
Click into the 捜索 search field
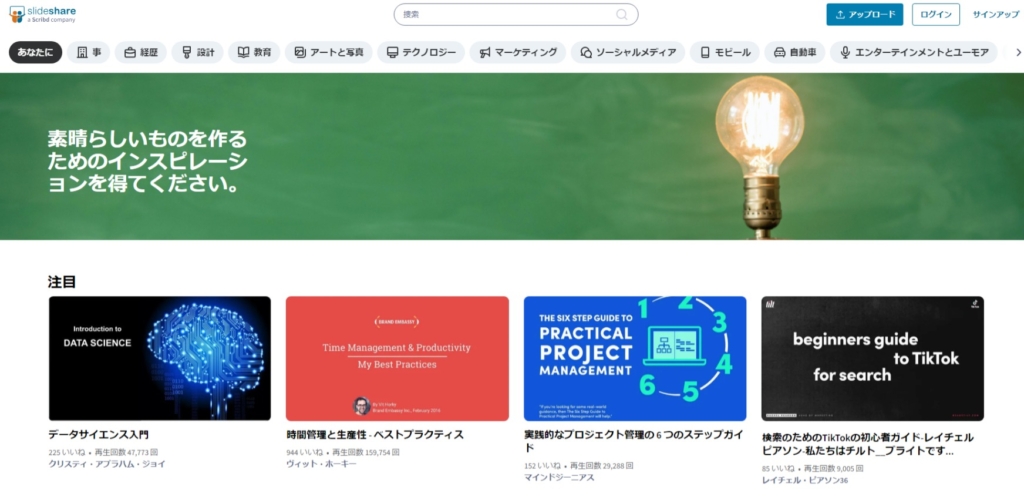pyautogui.click(x=516, y=14)
